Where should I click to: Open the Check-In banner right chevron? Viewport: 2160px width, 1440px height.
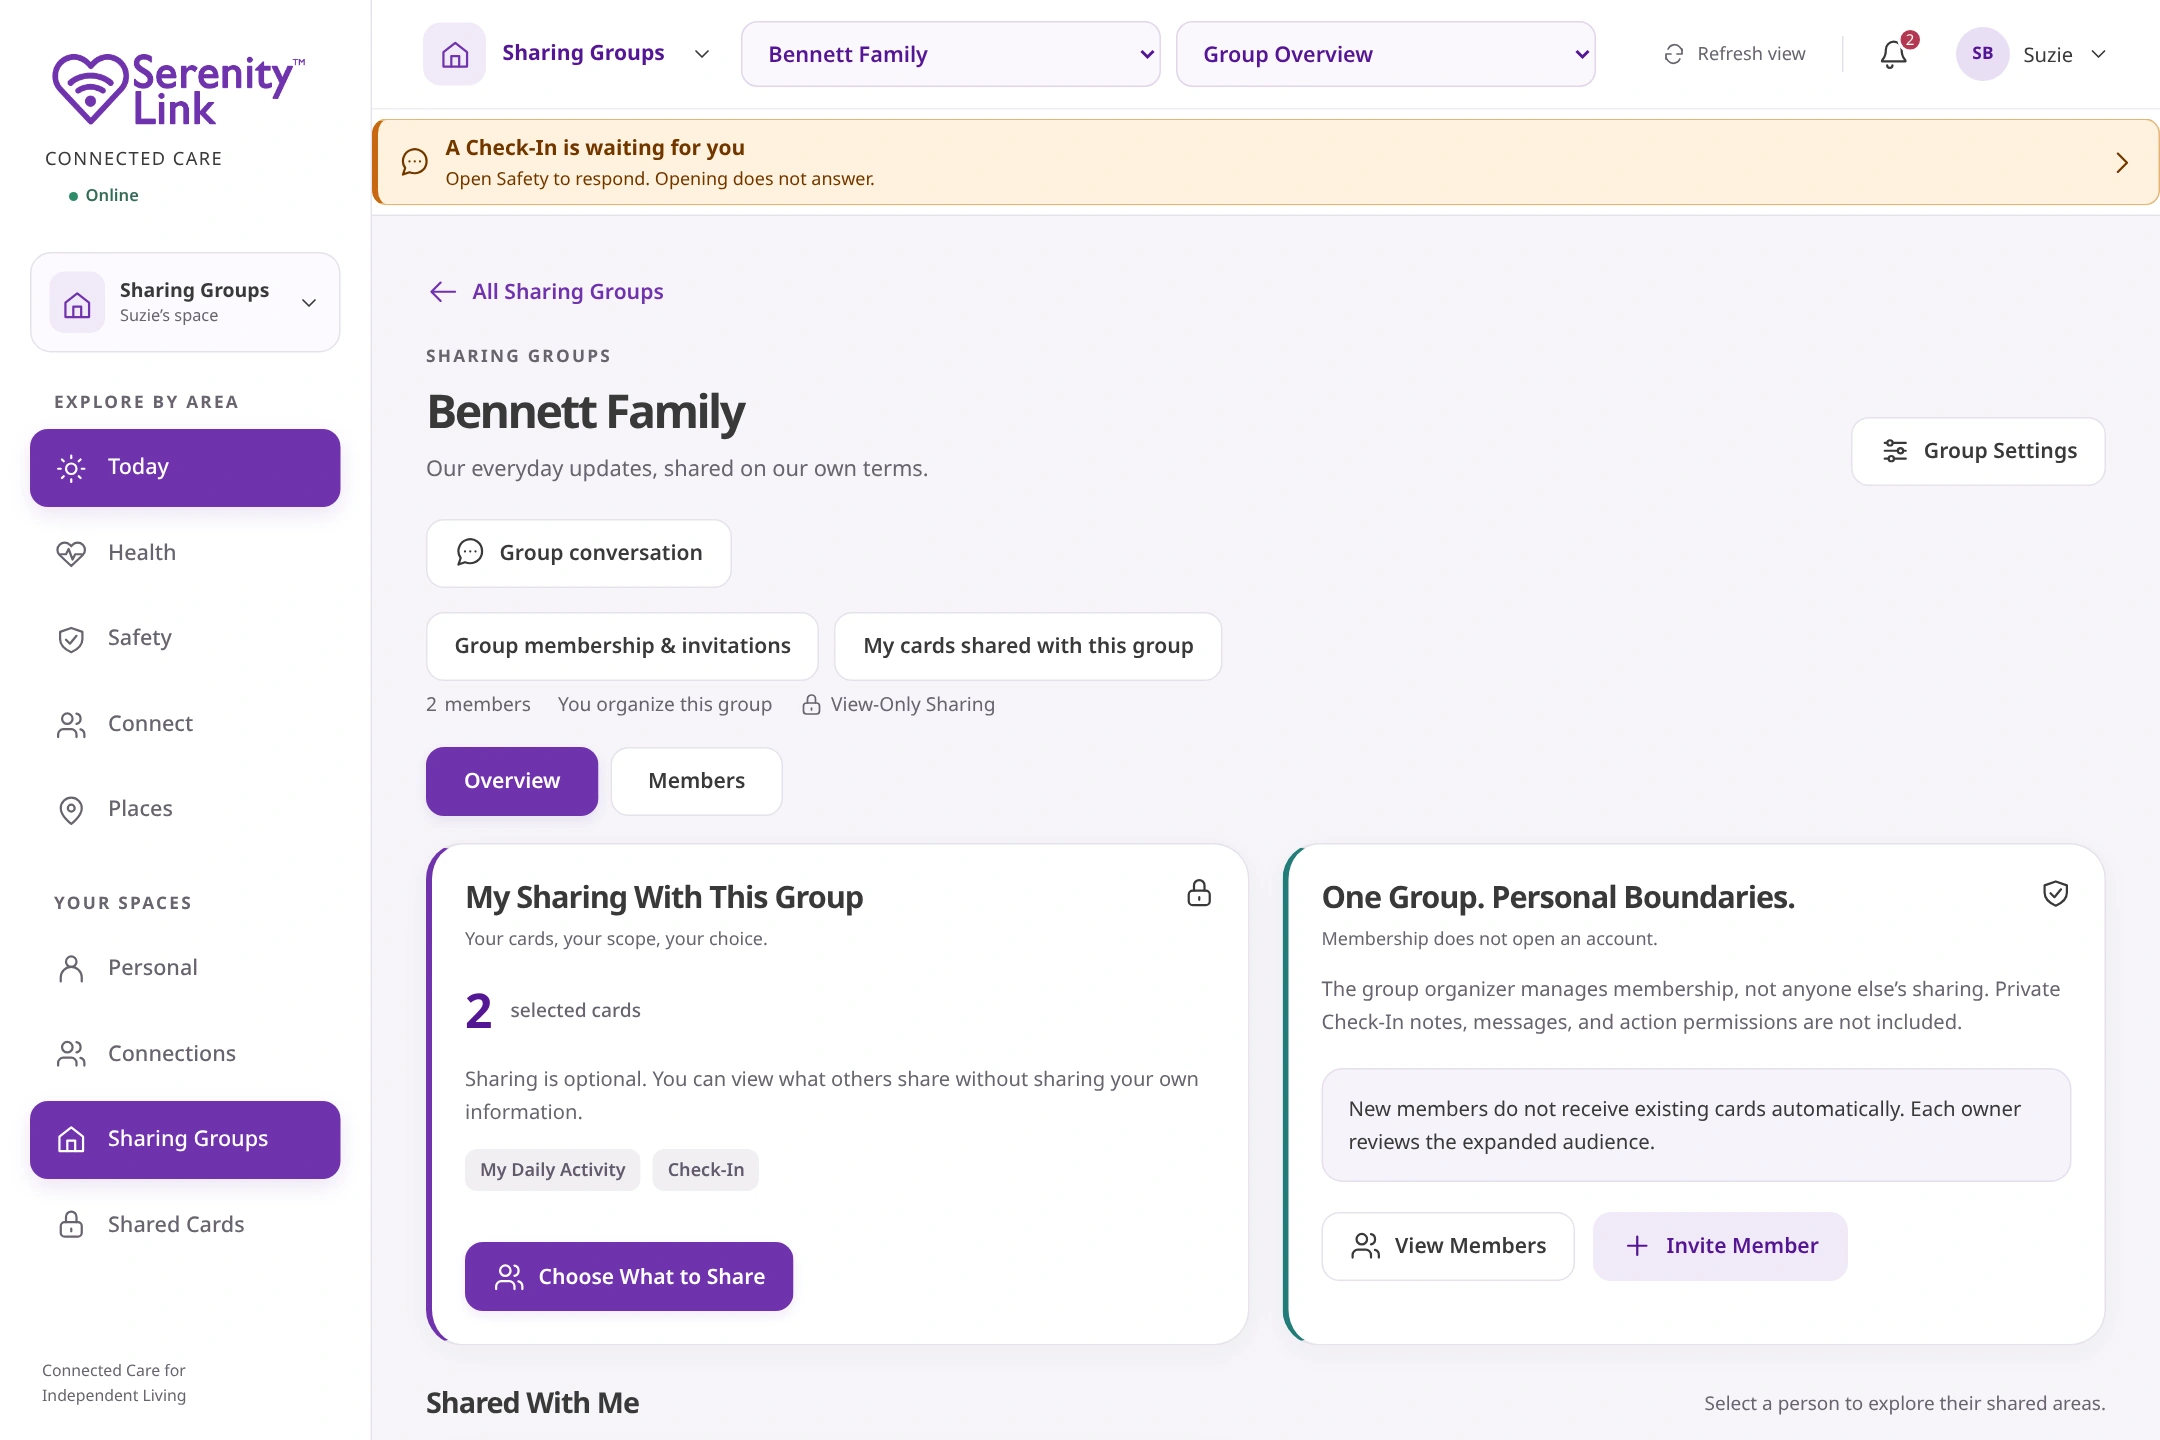pos(2122,163)
